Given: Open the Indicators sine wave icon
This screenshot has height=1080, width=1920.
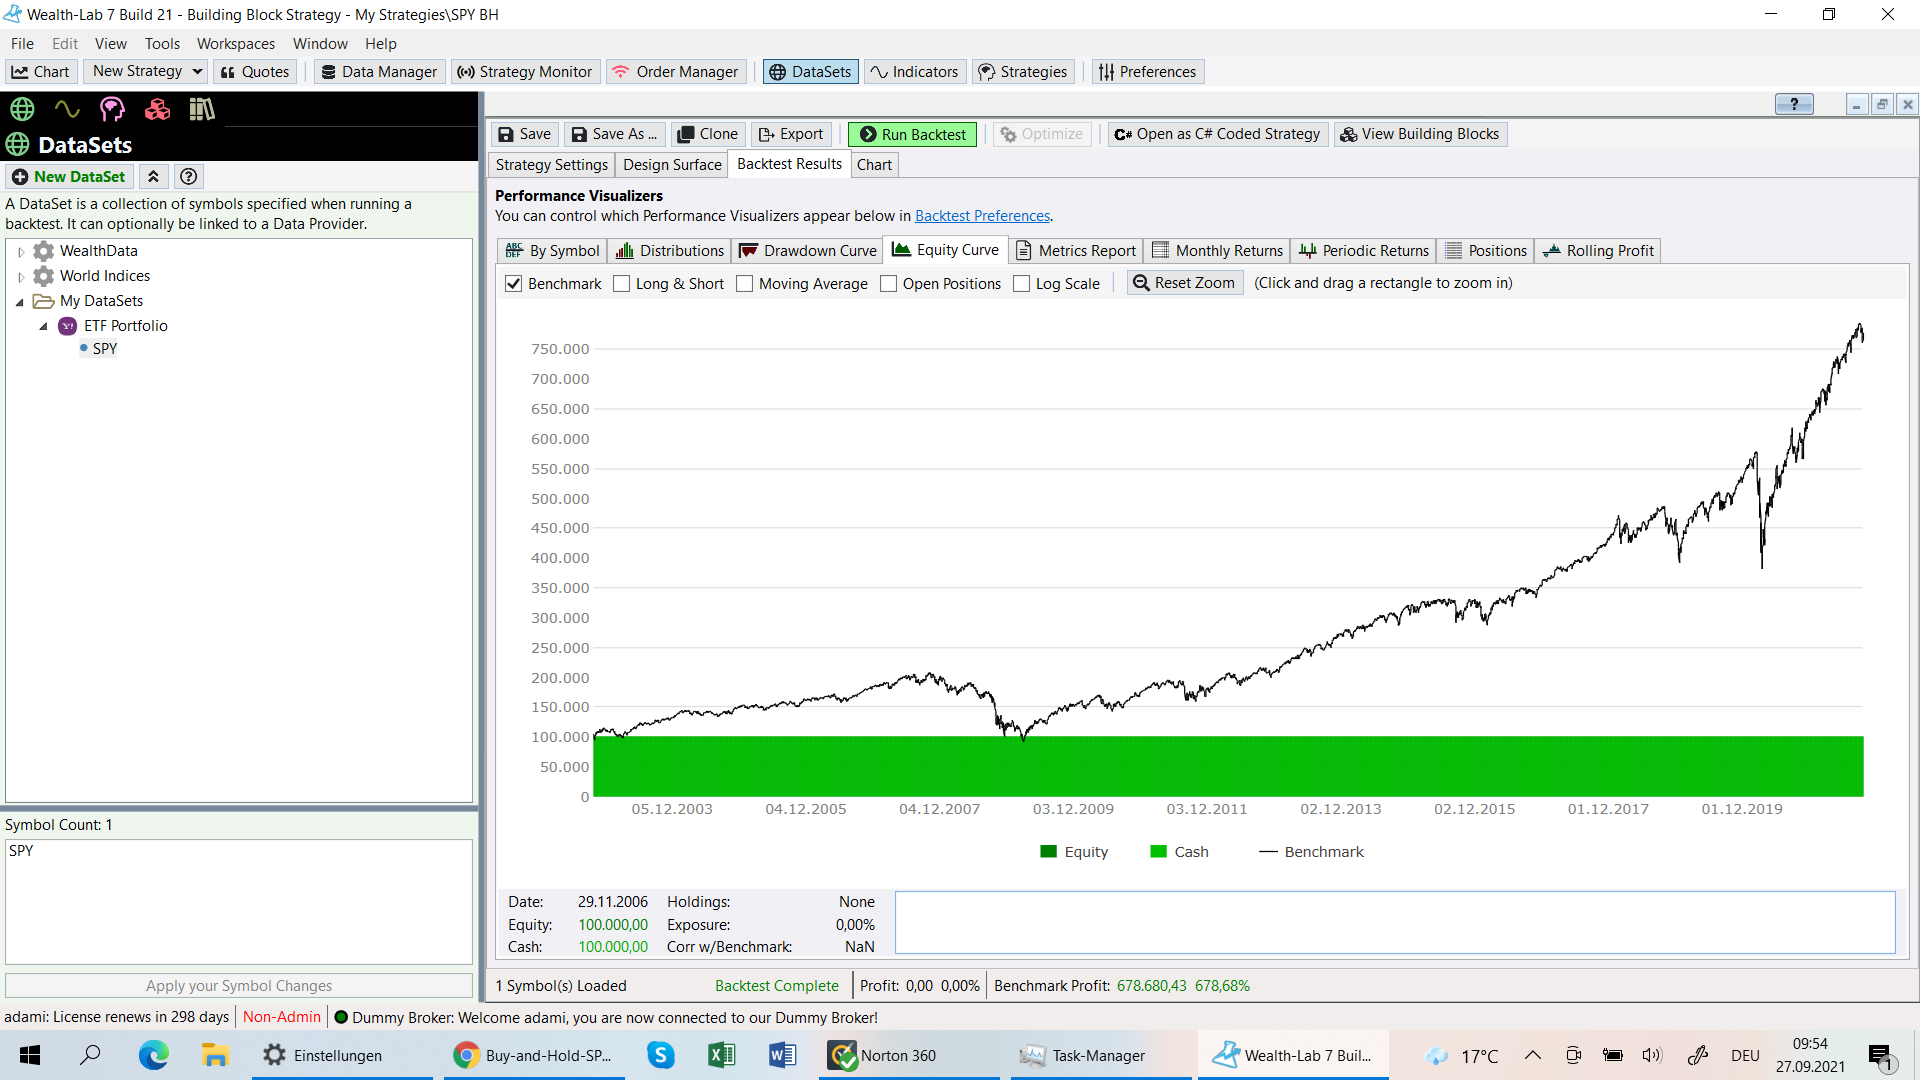Looking at the screenshot, I should [x=67, y=109].
